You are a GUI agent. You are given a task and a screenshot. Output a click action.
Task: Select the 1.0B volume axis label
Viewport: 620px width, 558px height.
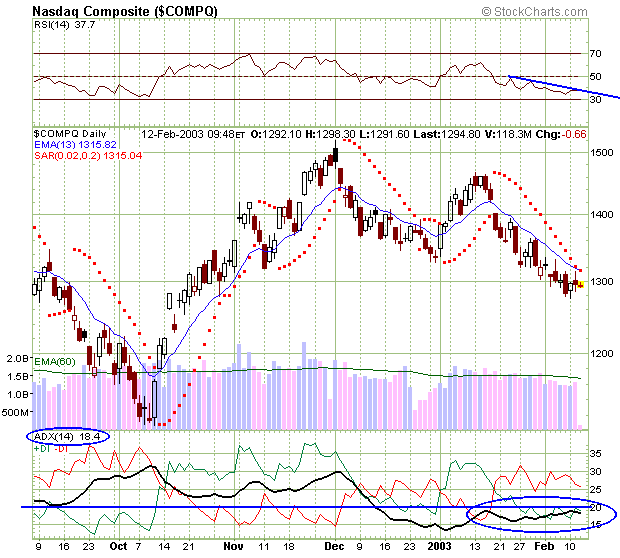pyautogui.click(x=18, y=395)
